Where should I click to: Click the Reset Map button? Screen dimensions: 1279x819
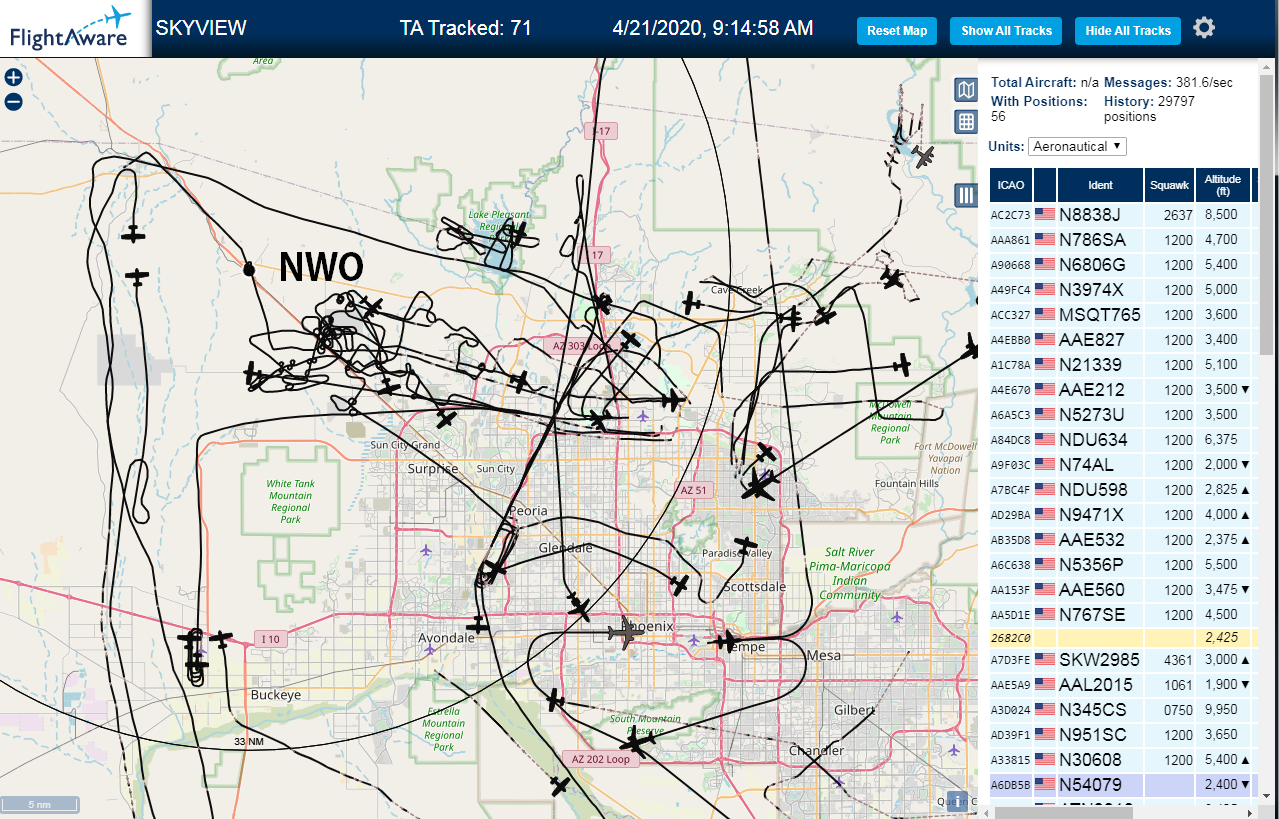pos(897,31)
